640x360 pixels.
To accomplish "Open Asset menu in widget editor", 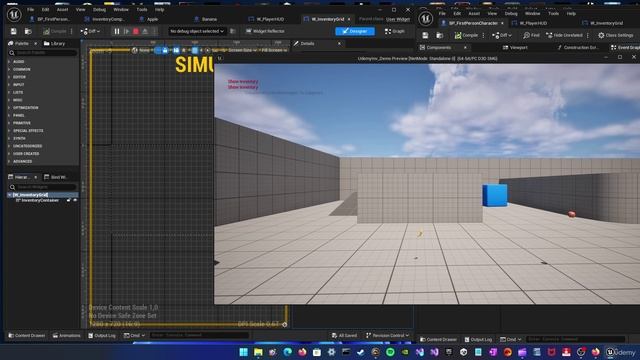I will 62,9.
